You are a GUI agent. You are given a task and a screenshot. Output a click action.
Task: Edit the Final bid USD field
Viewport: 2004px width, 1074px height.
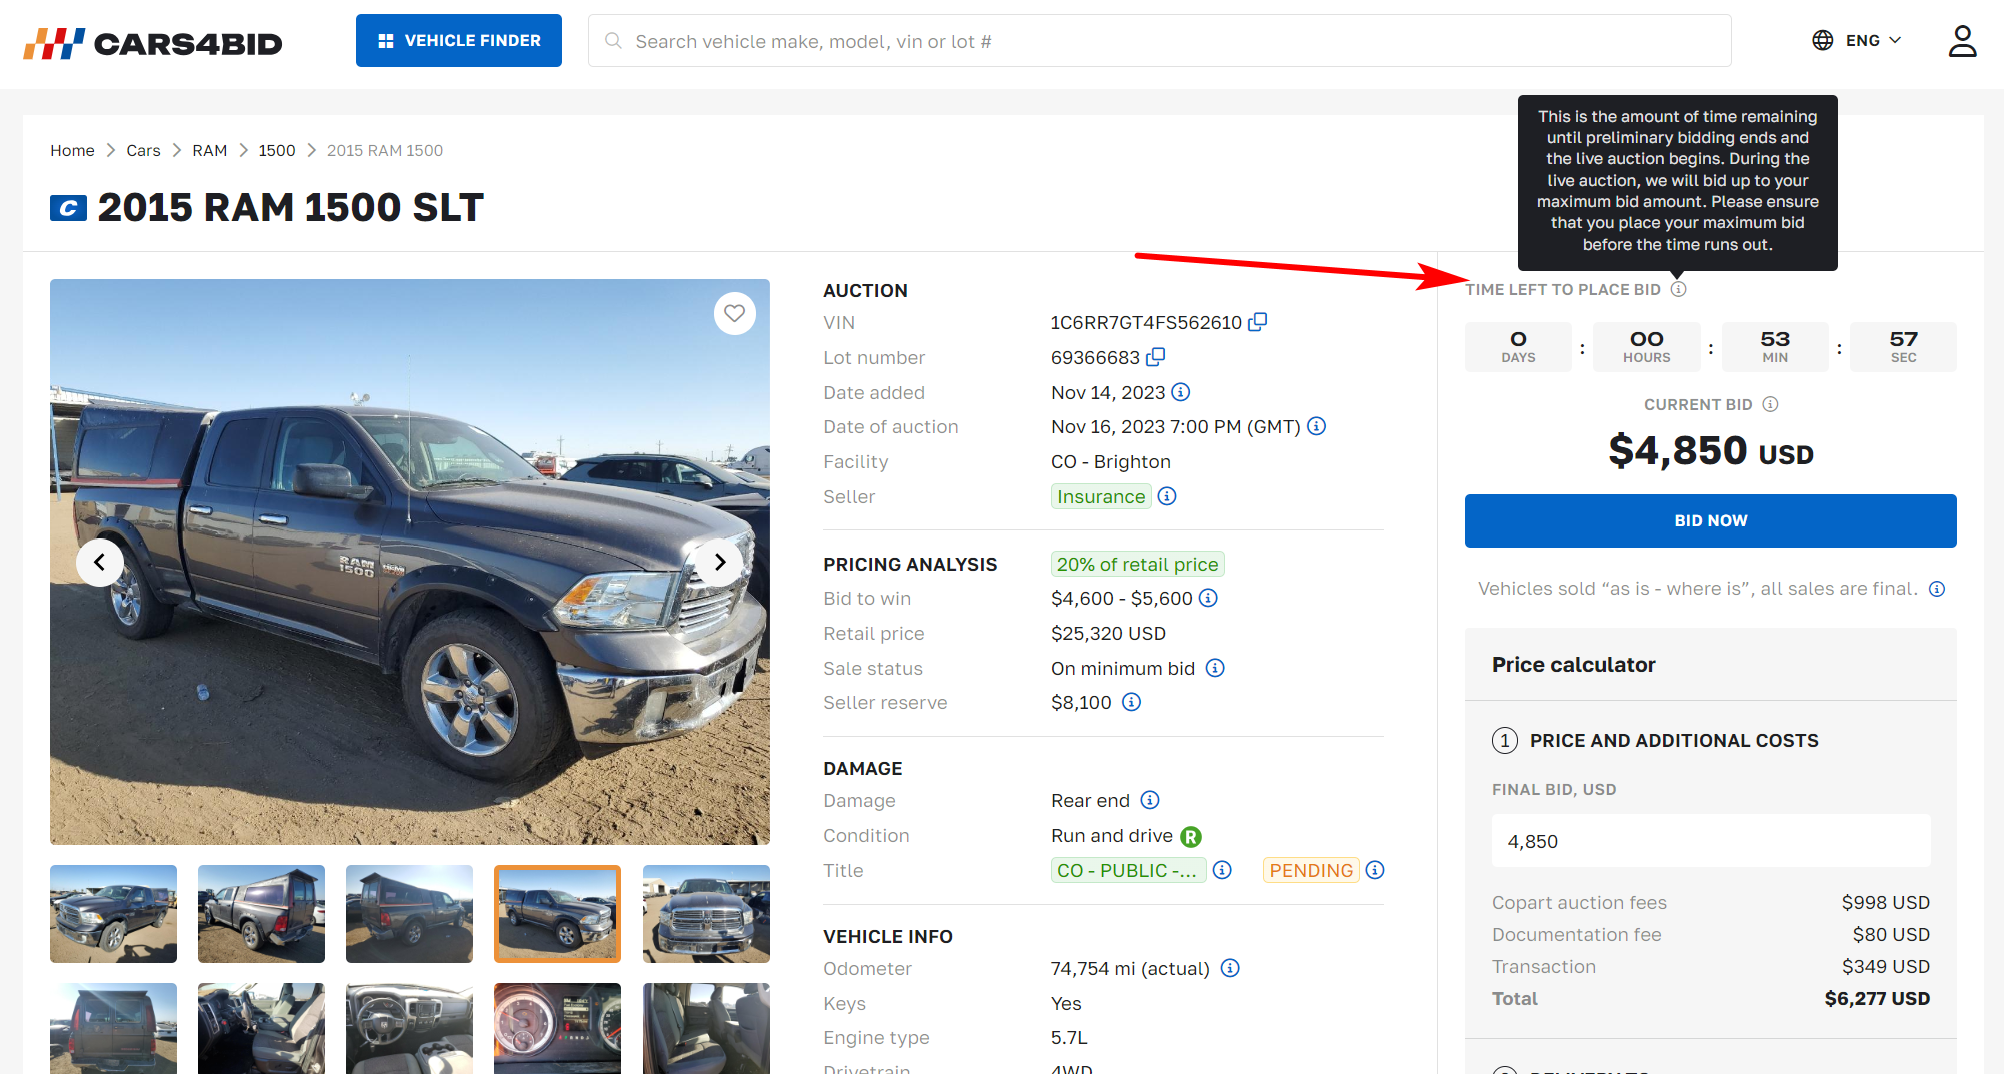pos(1711,841)
